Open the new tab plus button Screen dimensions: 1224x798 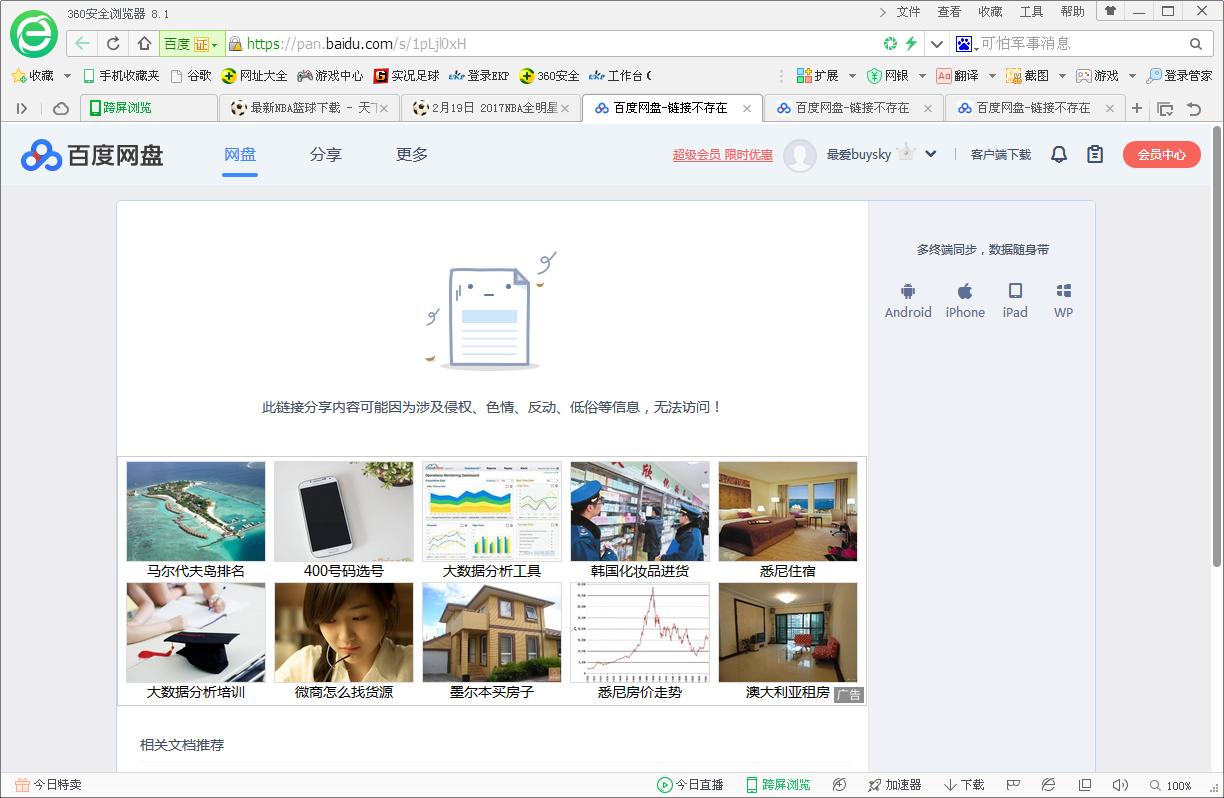coord(1137,108)
